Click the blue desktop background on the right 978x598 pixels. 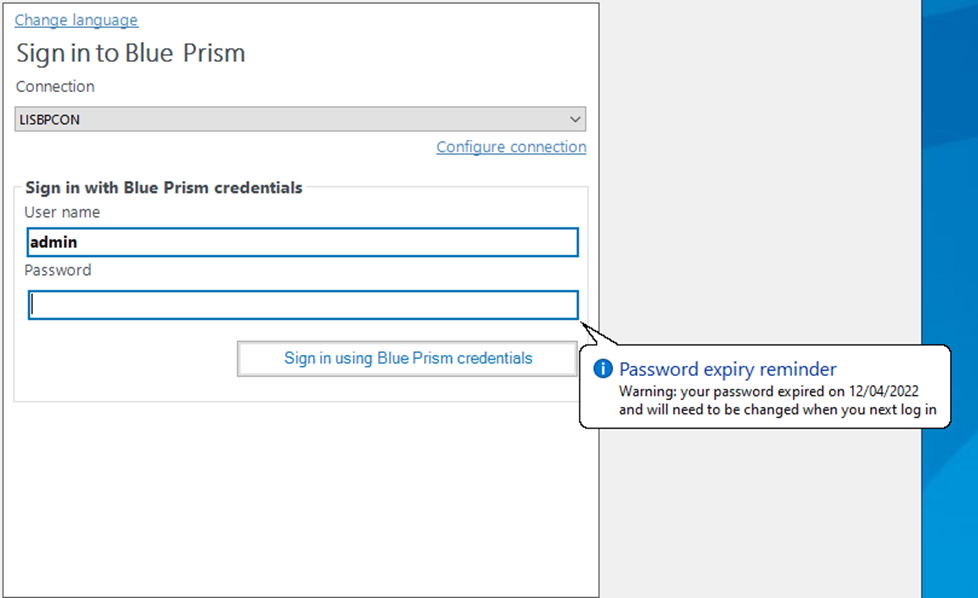pos(949,250)
